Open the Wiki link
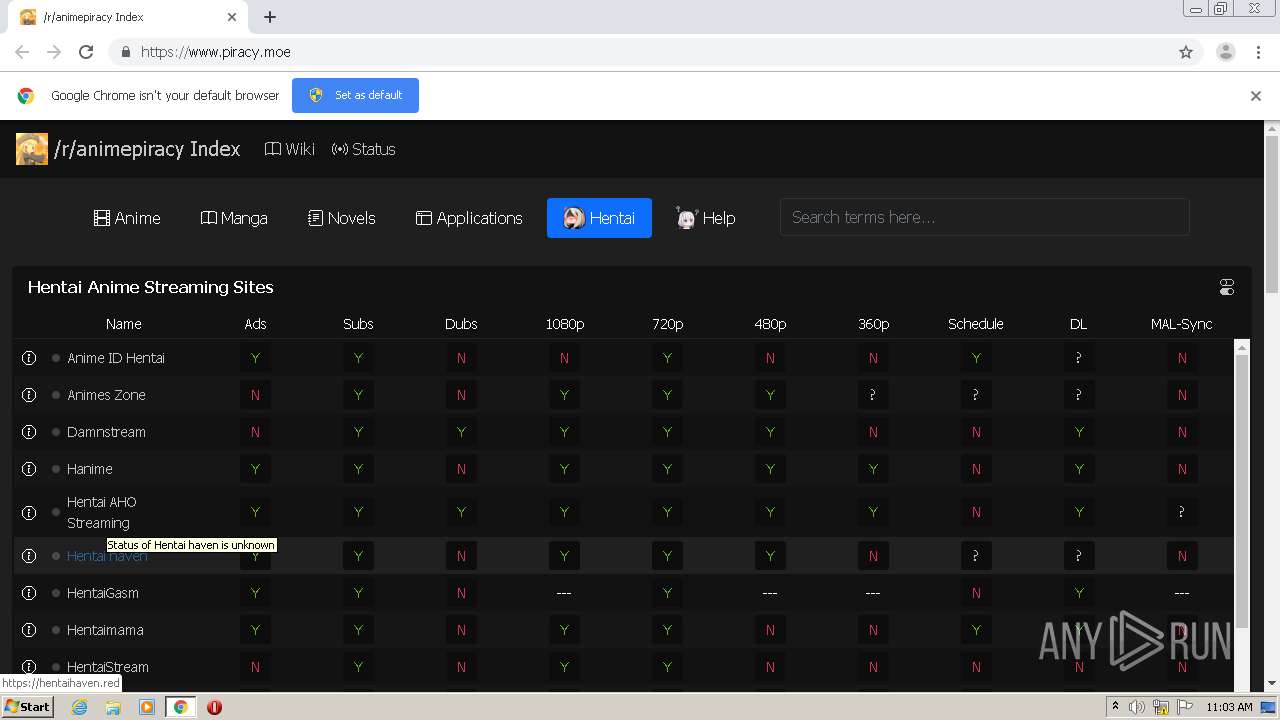 290,149
